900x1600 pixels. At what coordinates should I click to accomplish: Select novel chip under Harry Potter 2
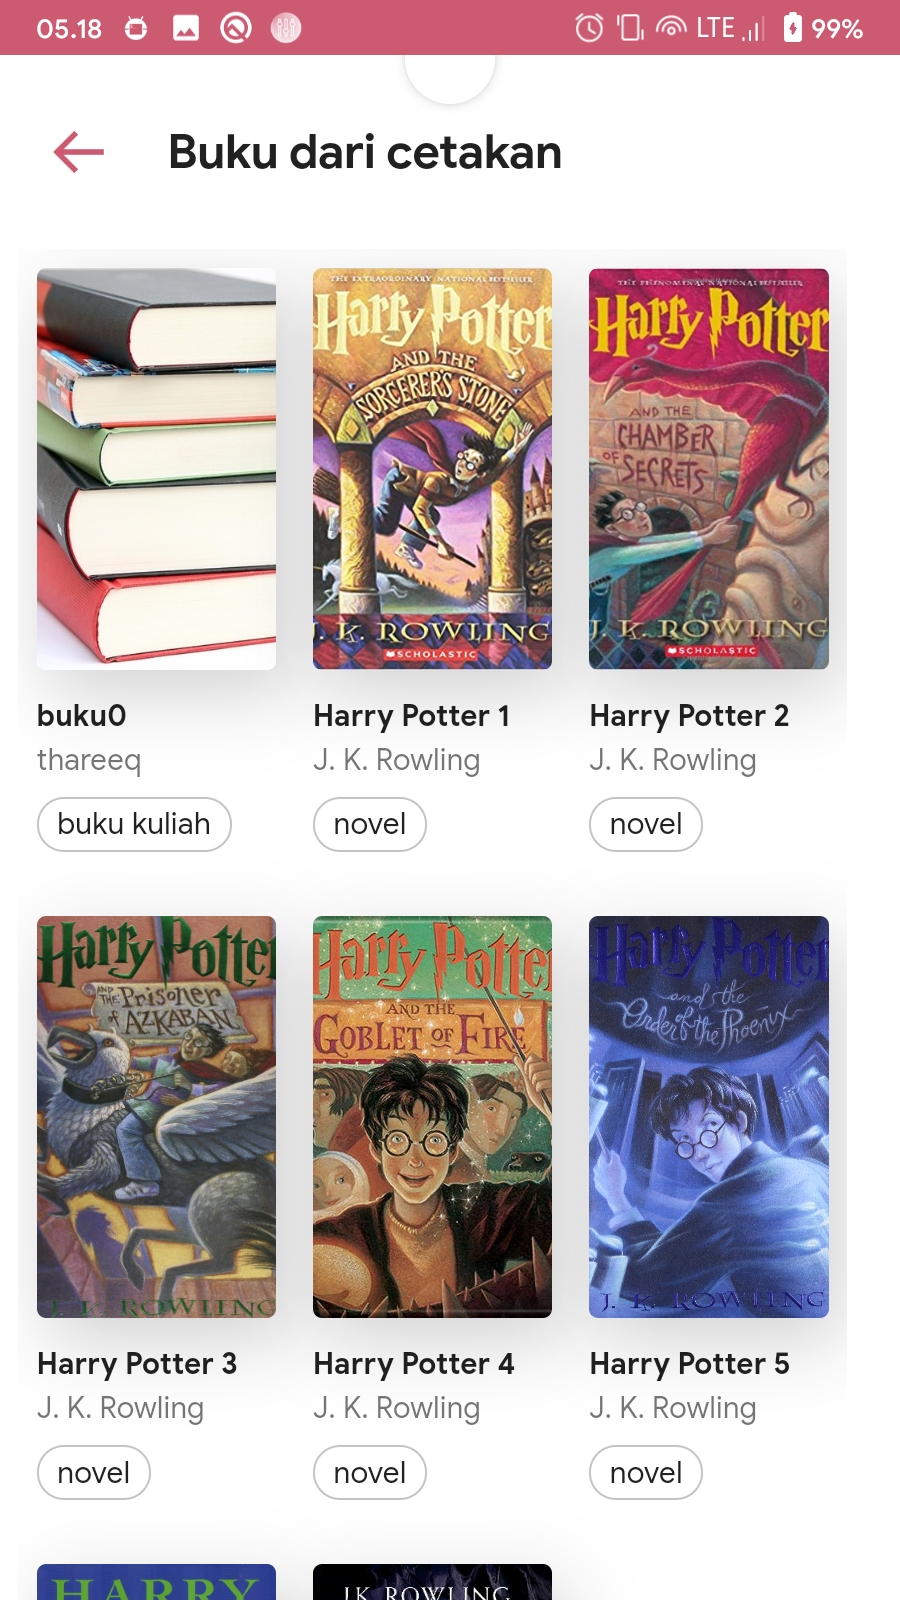[646, 824]
